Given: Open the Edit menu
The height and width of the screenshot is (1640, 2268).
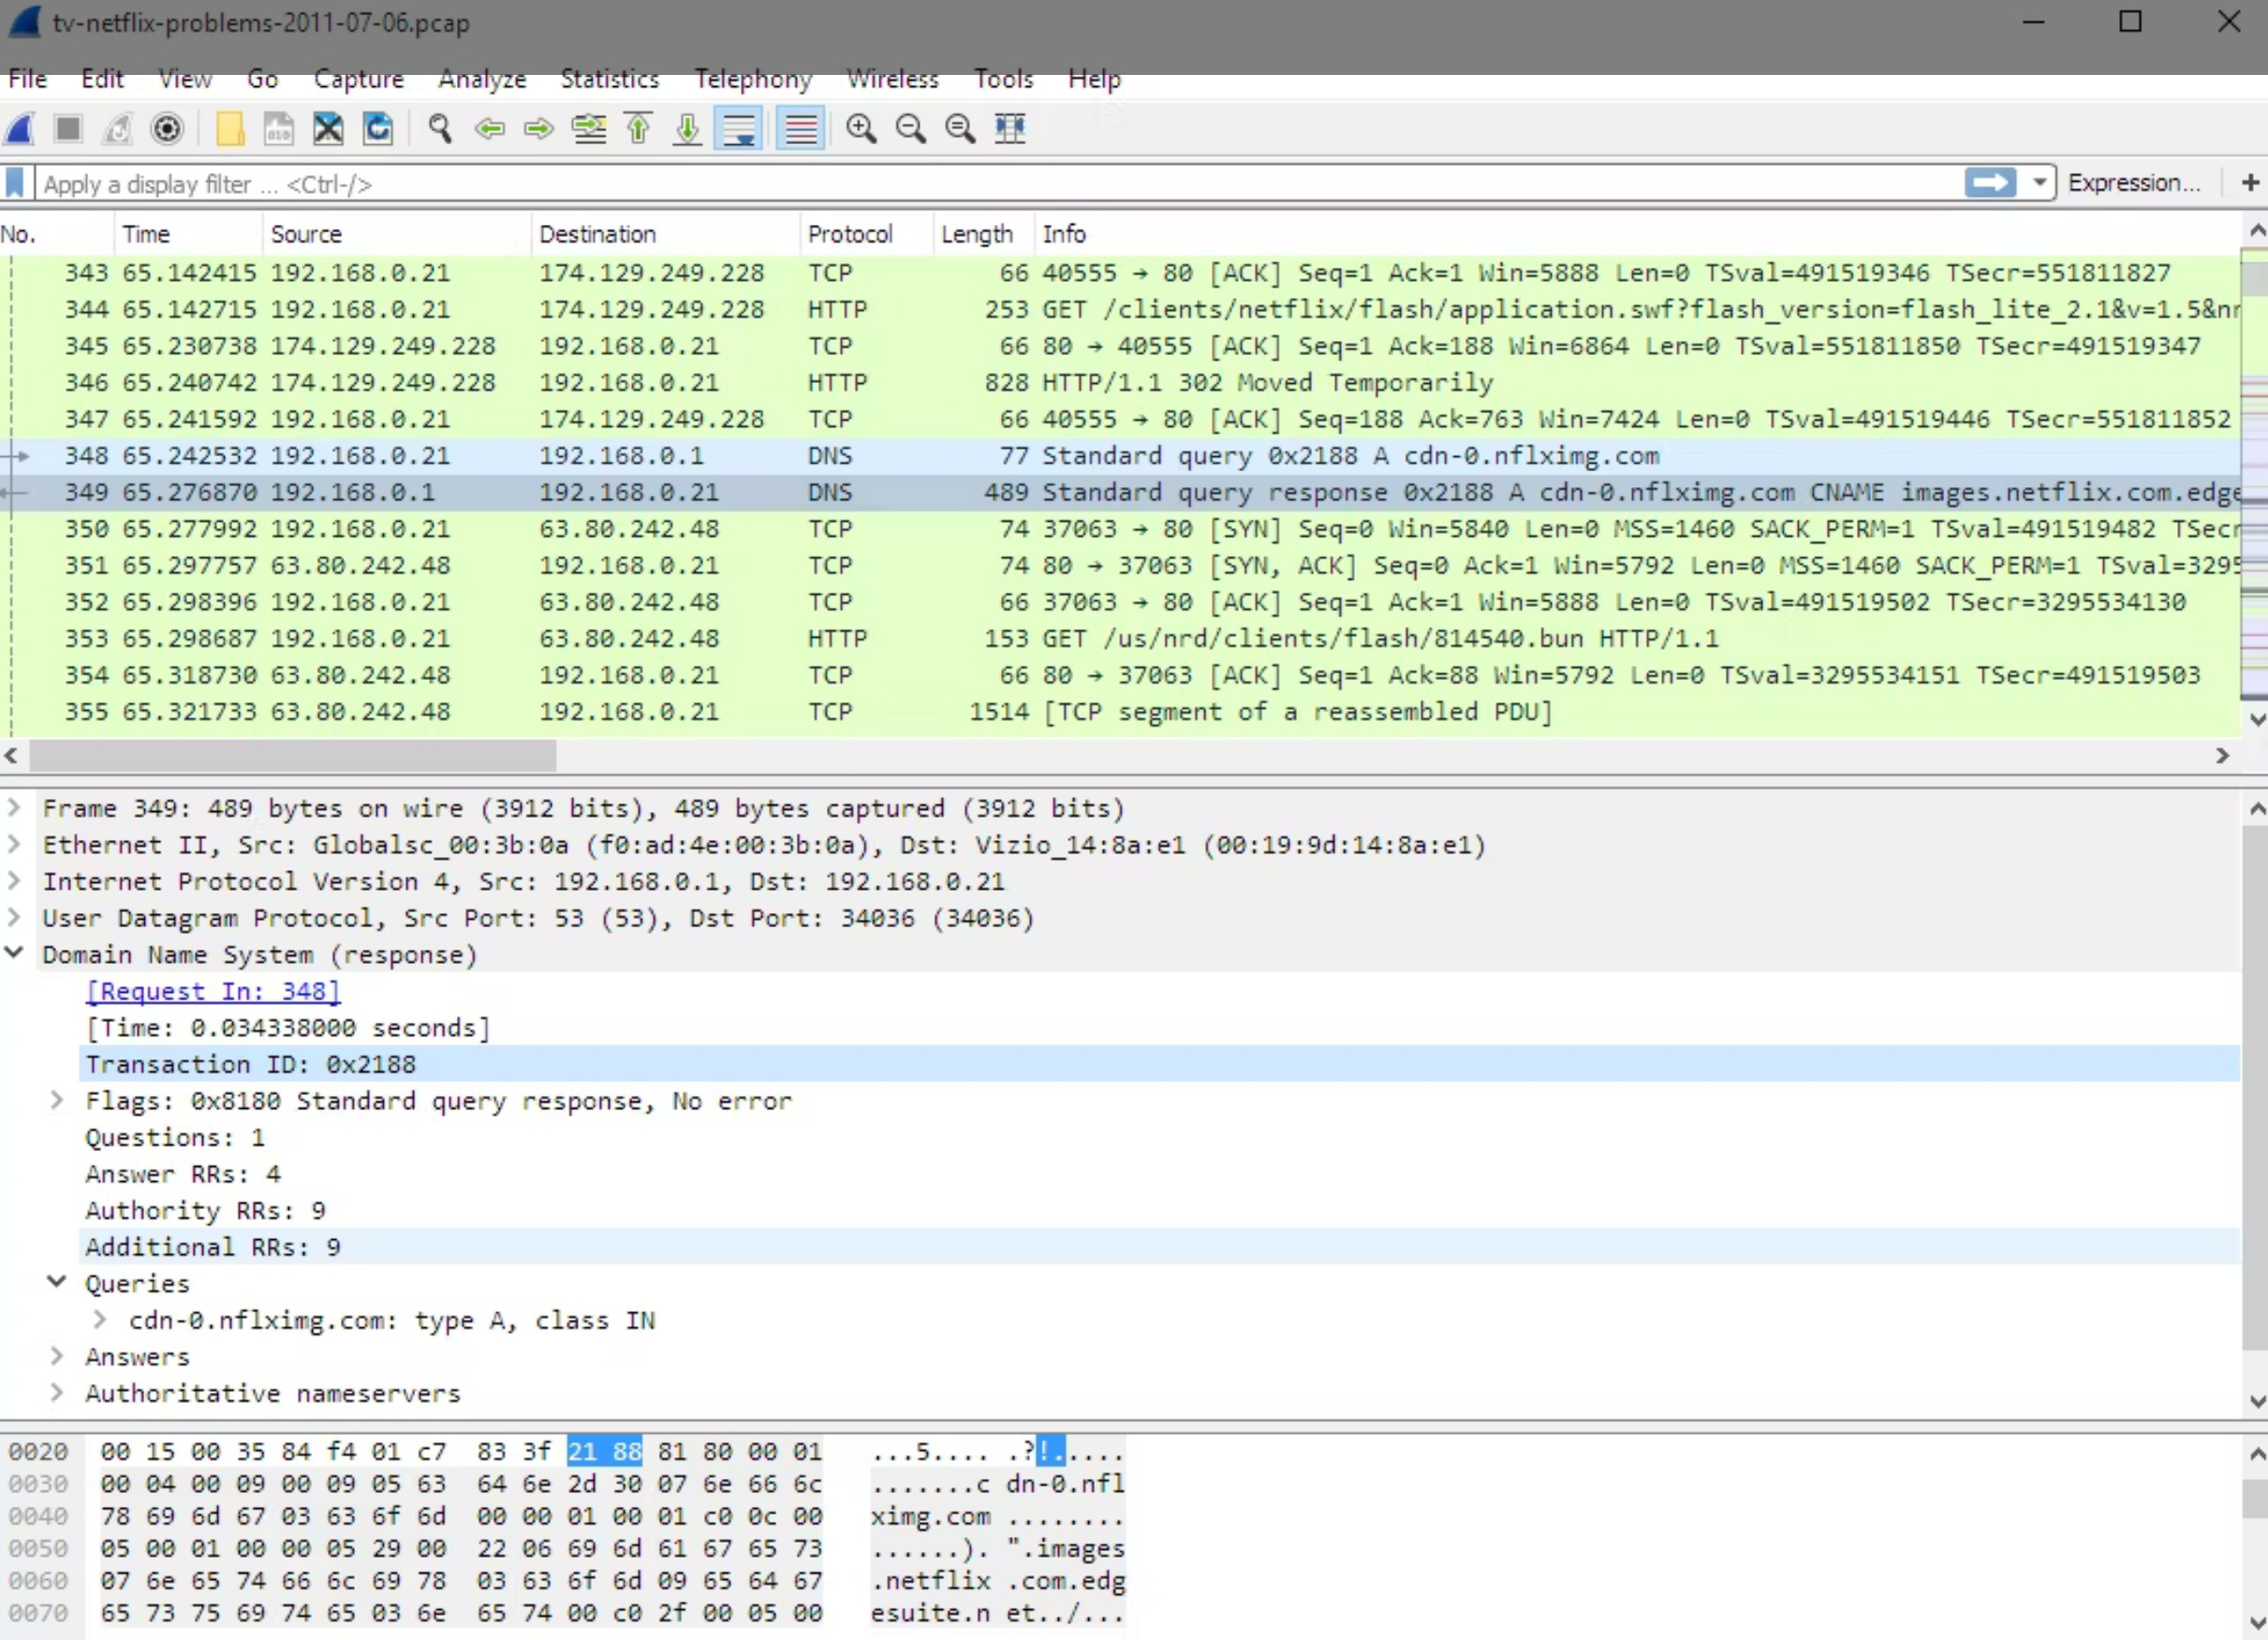Looking at the screenshot, I should (102, 79).
